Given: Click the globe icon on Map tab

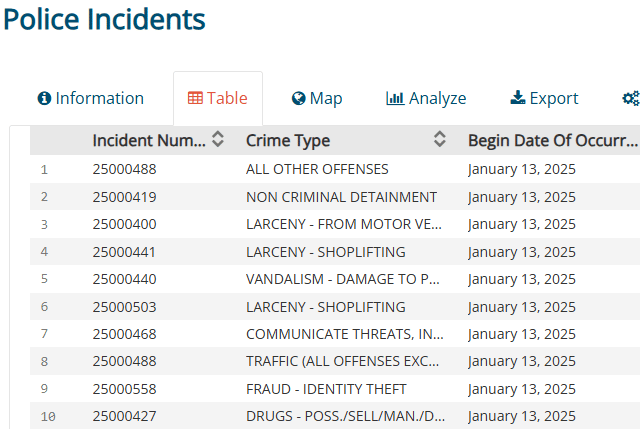Looking at the screenshot, I should click(298, 99).
